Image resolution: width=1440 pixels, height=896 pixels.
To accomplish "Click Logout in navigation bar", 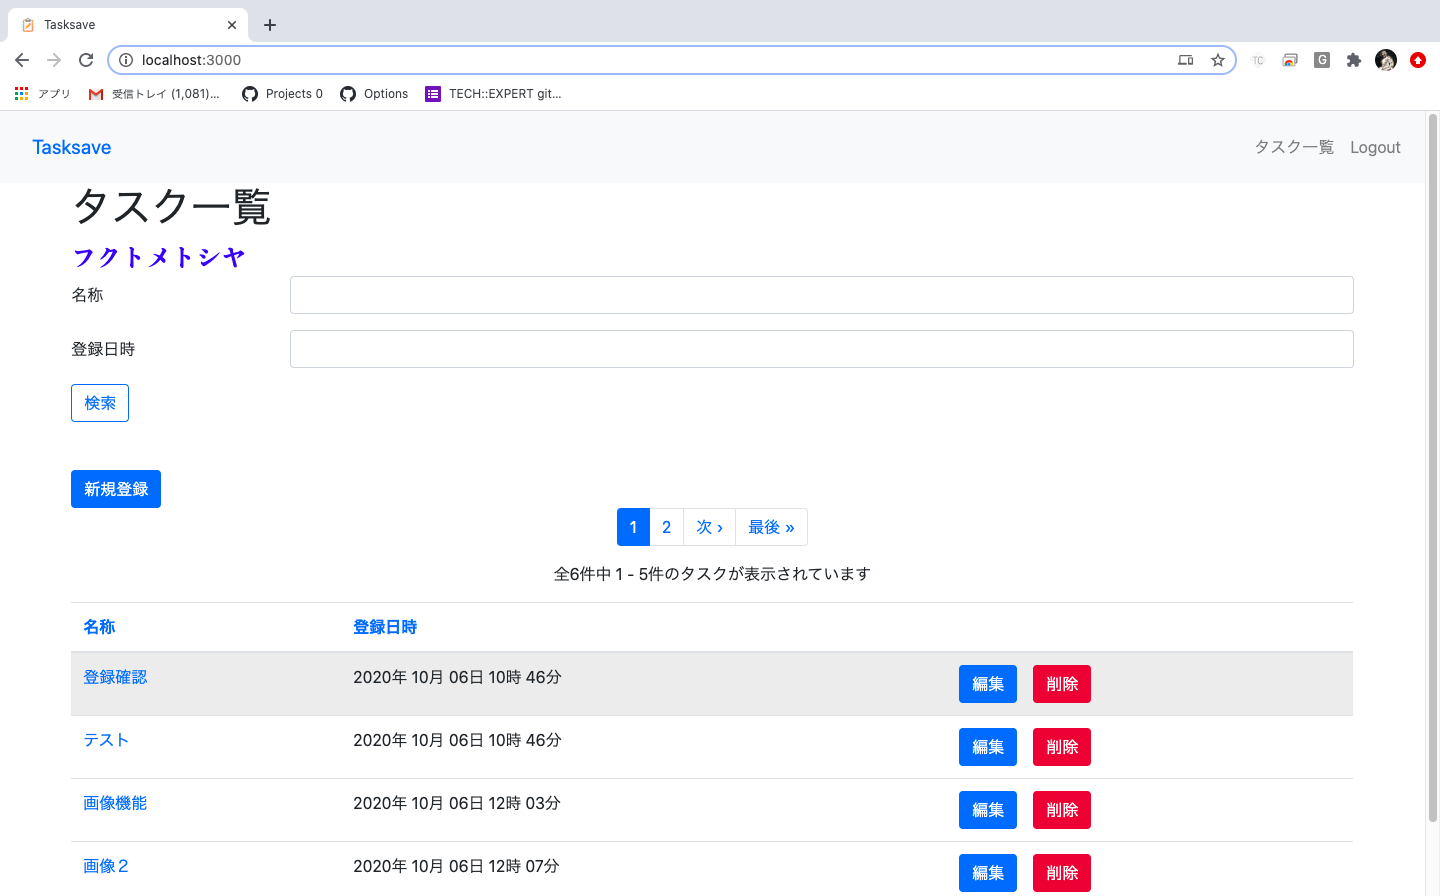I will (x=1375, y=147).
